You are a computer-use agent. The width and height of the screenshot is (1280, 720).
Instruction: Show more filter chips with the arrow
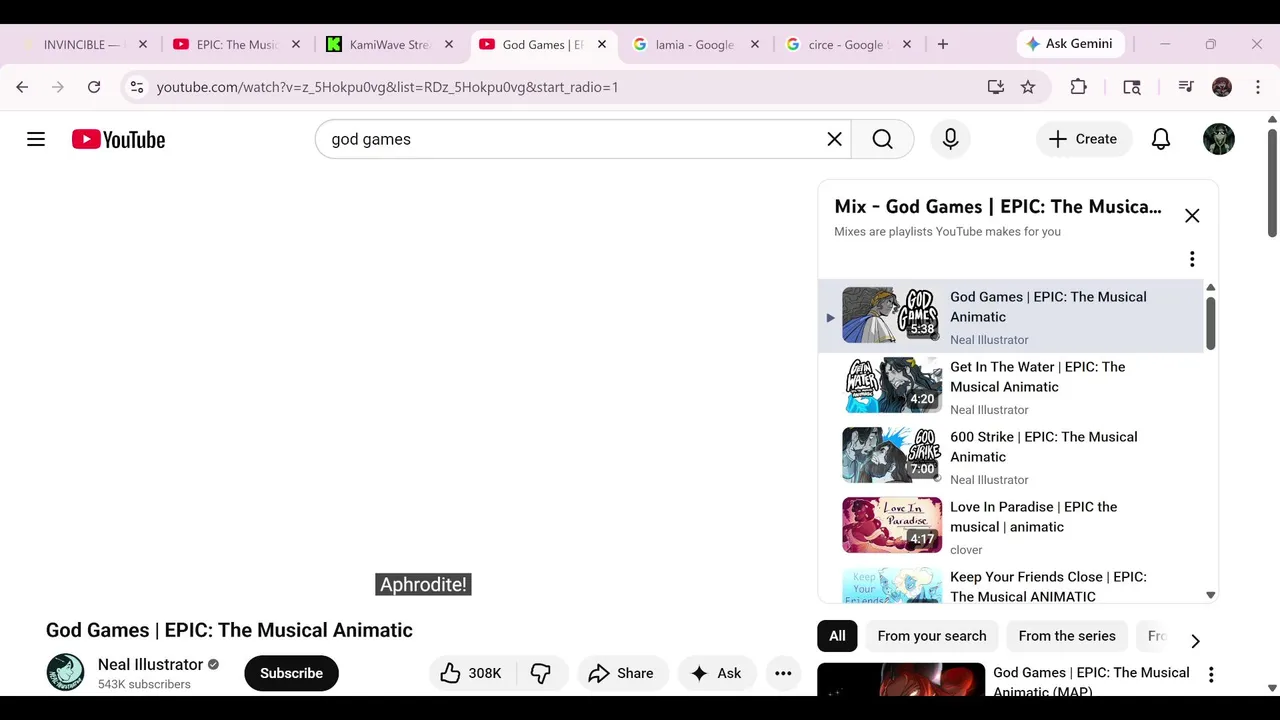(x=1195, y=640)
